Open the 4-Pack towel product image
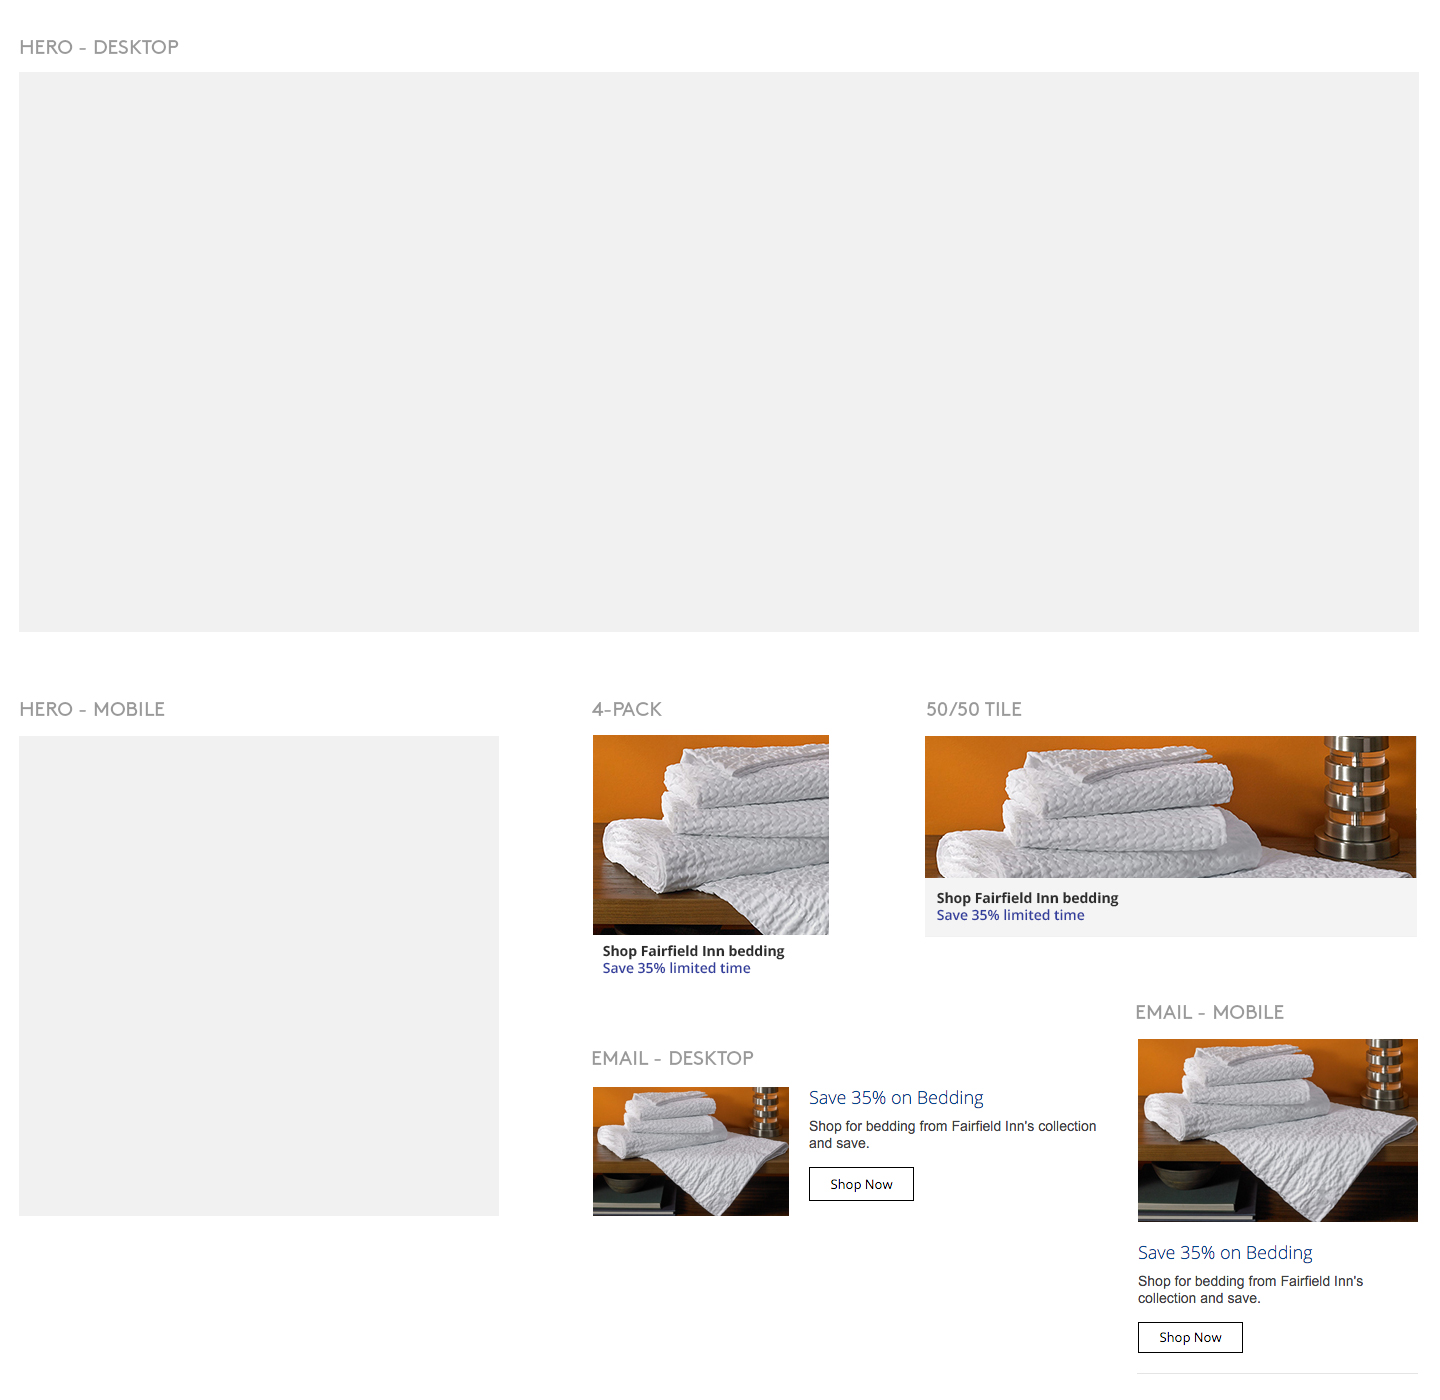Image resolution: width=1440 pixels, height=1400 pixels. coord(710,835)
